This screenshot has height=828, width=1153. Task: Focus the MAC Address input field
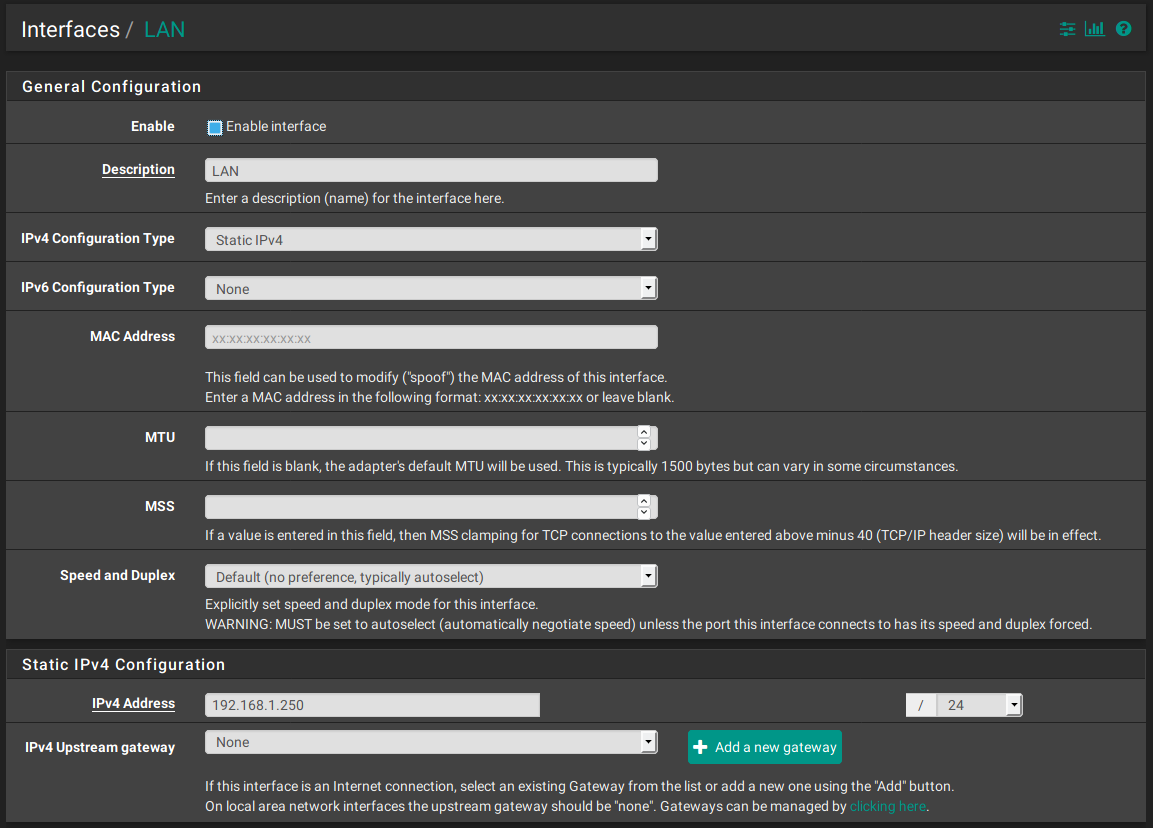[431, 338]
